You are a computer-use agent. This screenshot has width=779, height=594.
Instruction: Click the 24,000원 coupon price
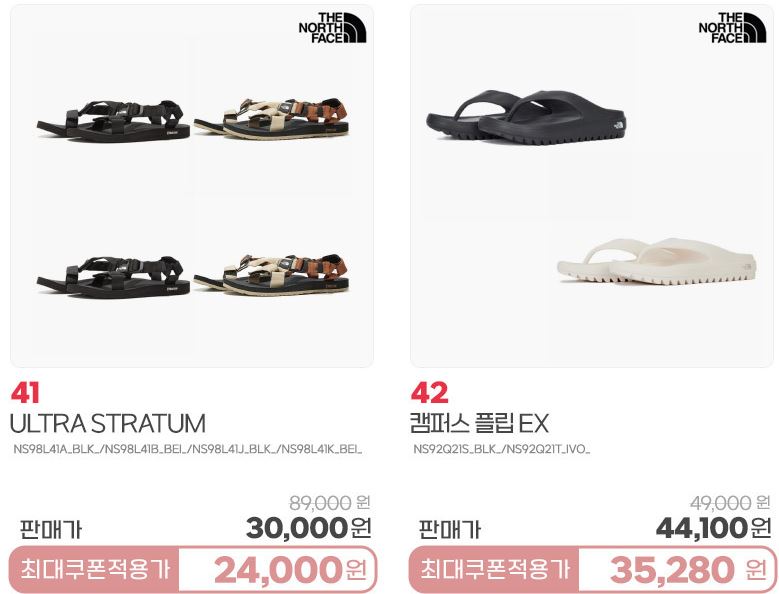click(291, 570)
